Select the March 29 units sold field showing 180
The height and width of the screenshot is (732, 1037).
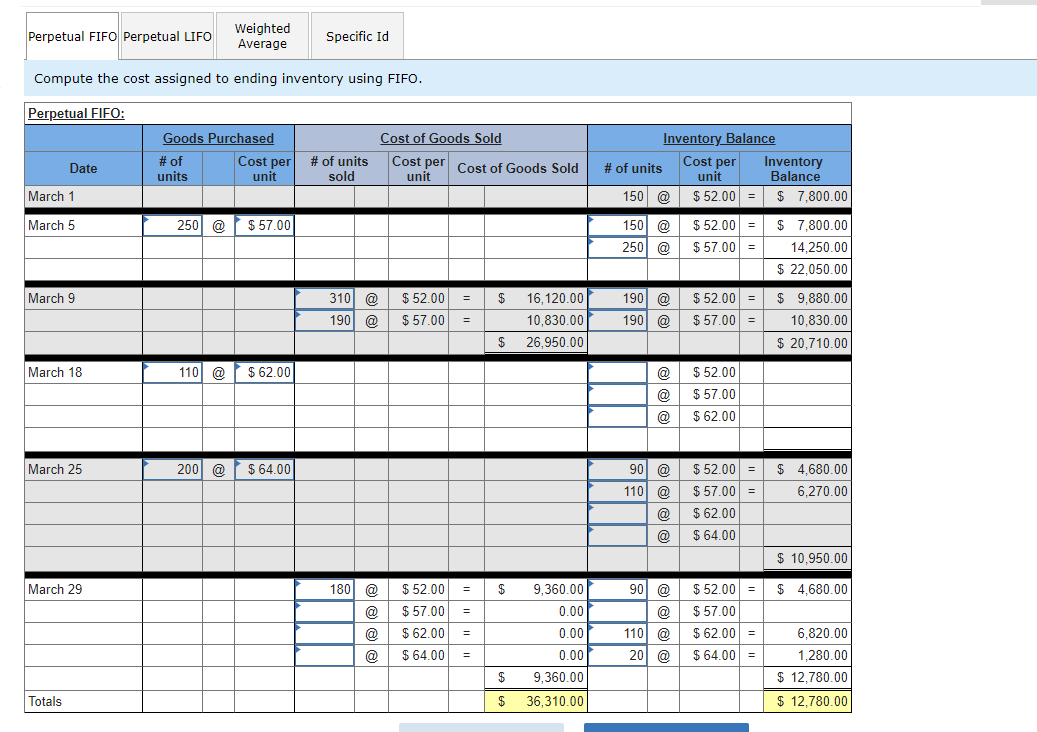pyautogui.click(x=324, y=589)
